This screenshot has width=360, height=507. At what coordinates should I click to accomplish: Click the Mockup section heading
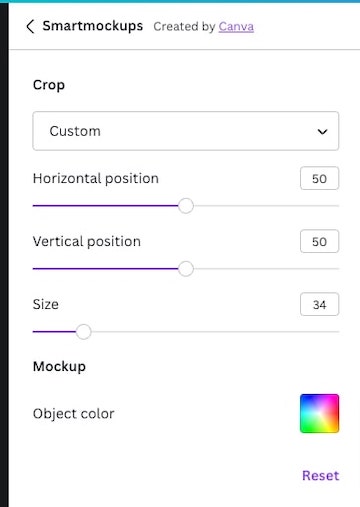pos(59,367)
